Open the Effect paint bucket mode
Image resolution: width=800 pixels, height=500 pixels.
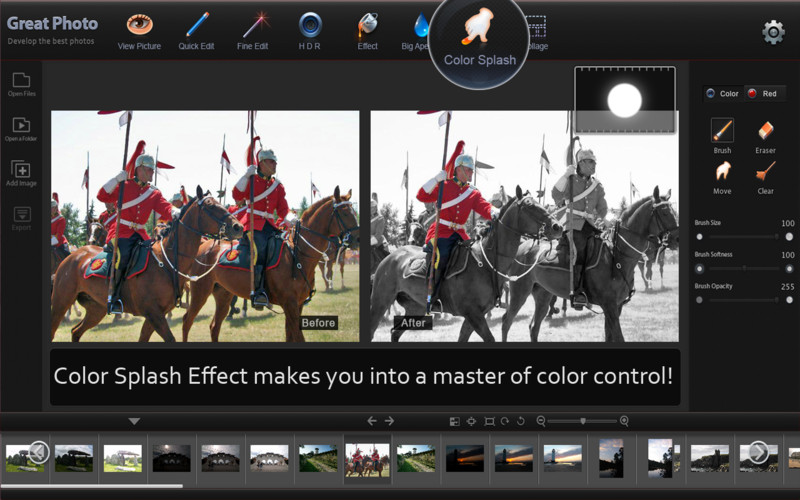(367, 32)
